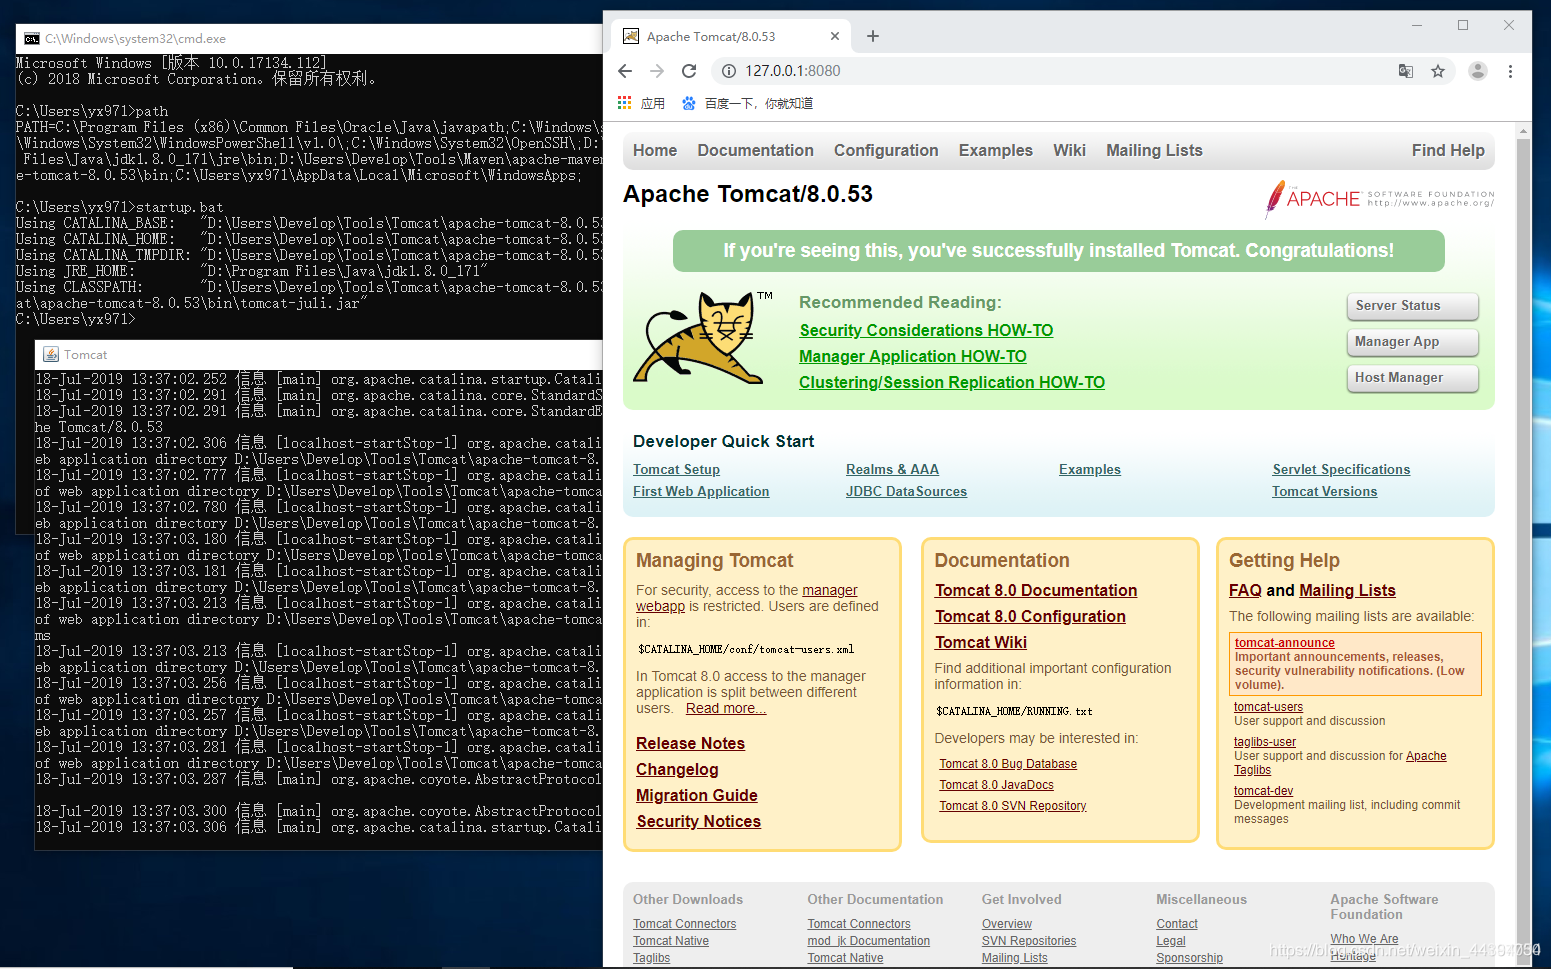This screenshot has width=1551, height=969.
Task: Open the Configuration nav item
Action: 886,150
